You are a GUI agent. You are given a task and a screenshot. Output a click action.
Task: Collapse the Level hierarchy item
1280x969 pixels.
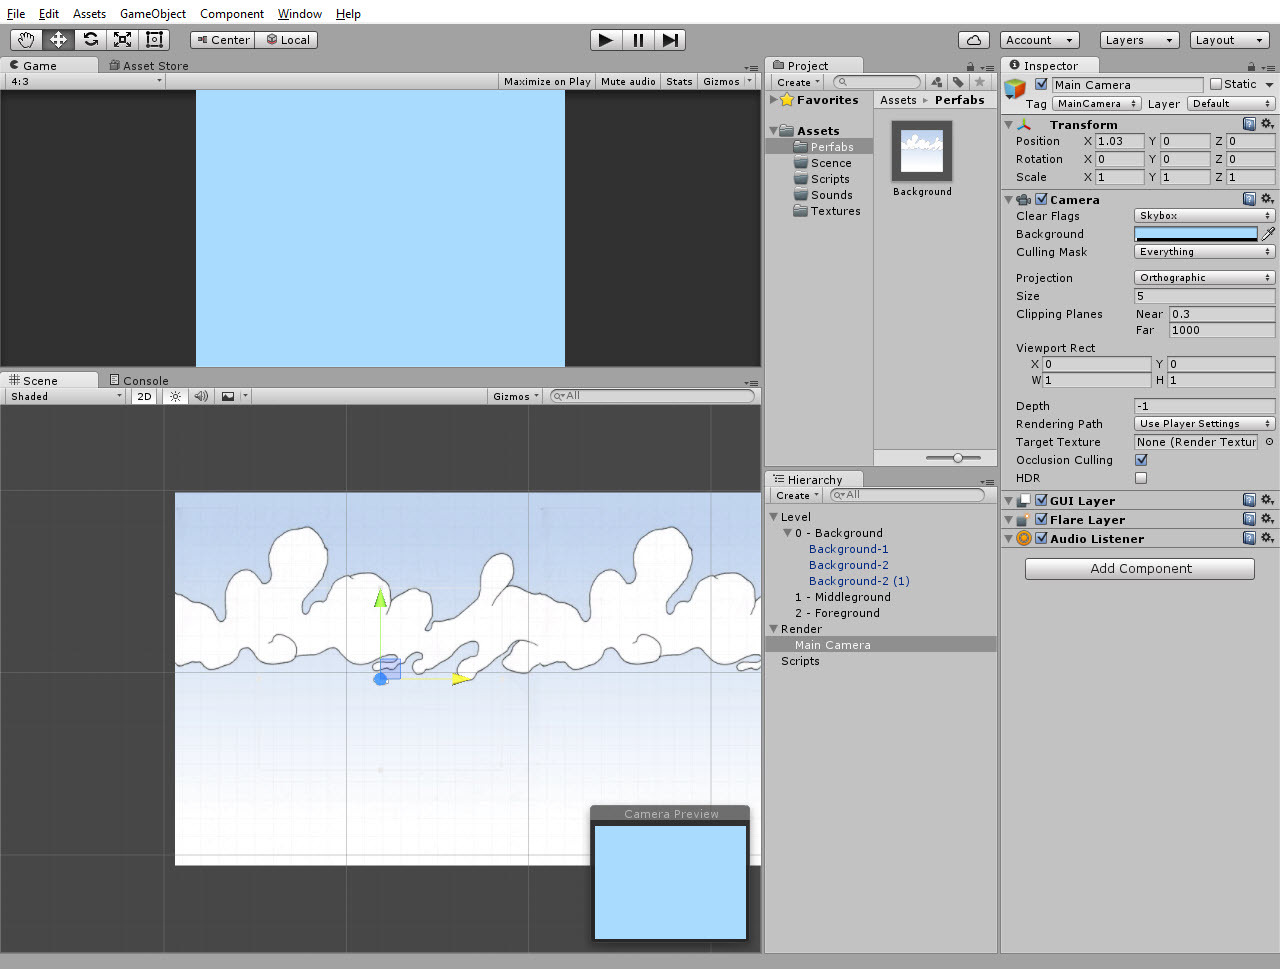click(x=774, y=517)
